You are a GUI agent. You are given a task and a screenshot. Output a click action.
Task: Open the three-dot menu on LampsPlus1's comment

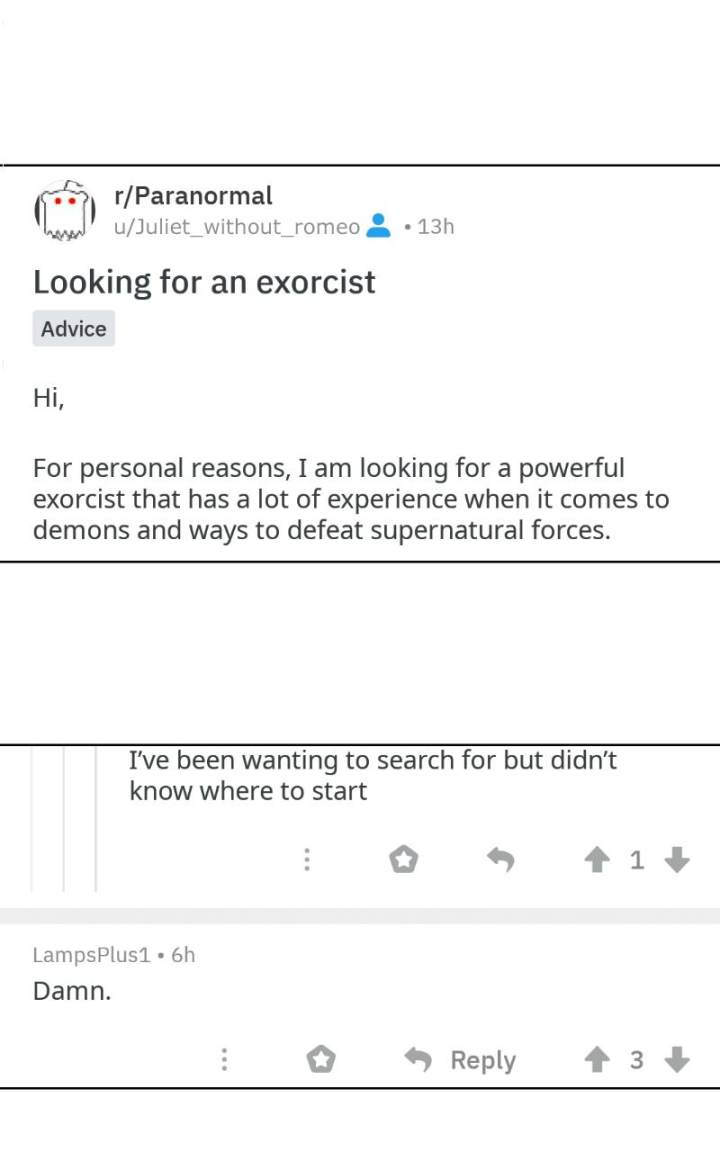[x=225, y=1060]
